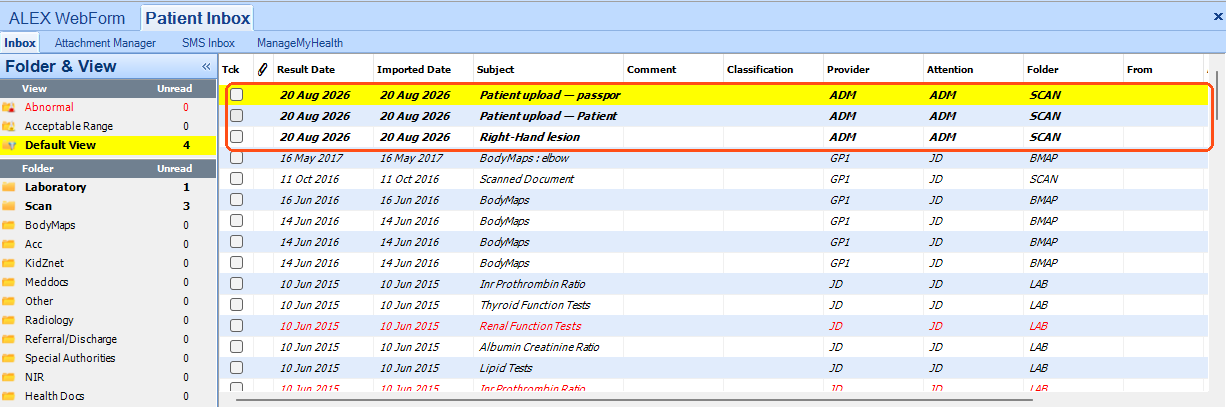Click the Default View icon

(9, 145)
